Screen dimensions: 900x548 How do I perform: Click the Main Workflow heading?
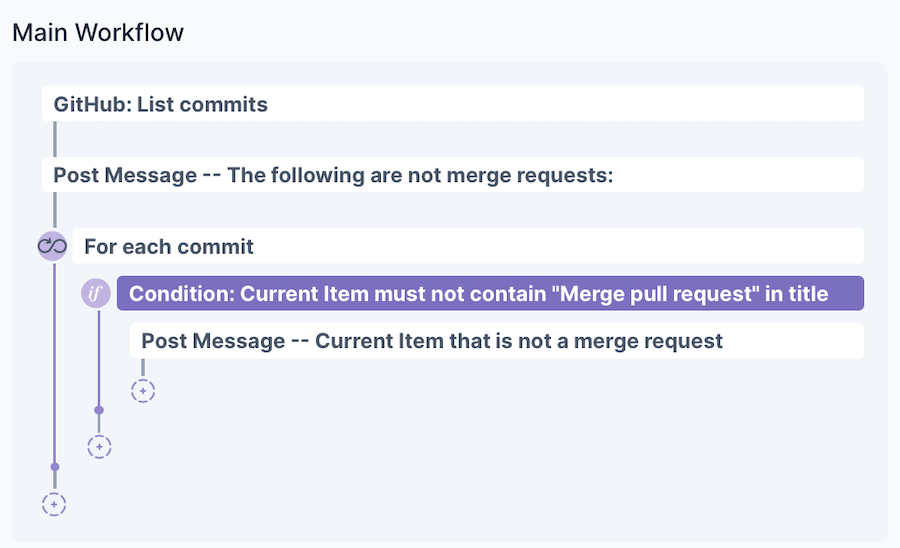point(98,32)
